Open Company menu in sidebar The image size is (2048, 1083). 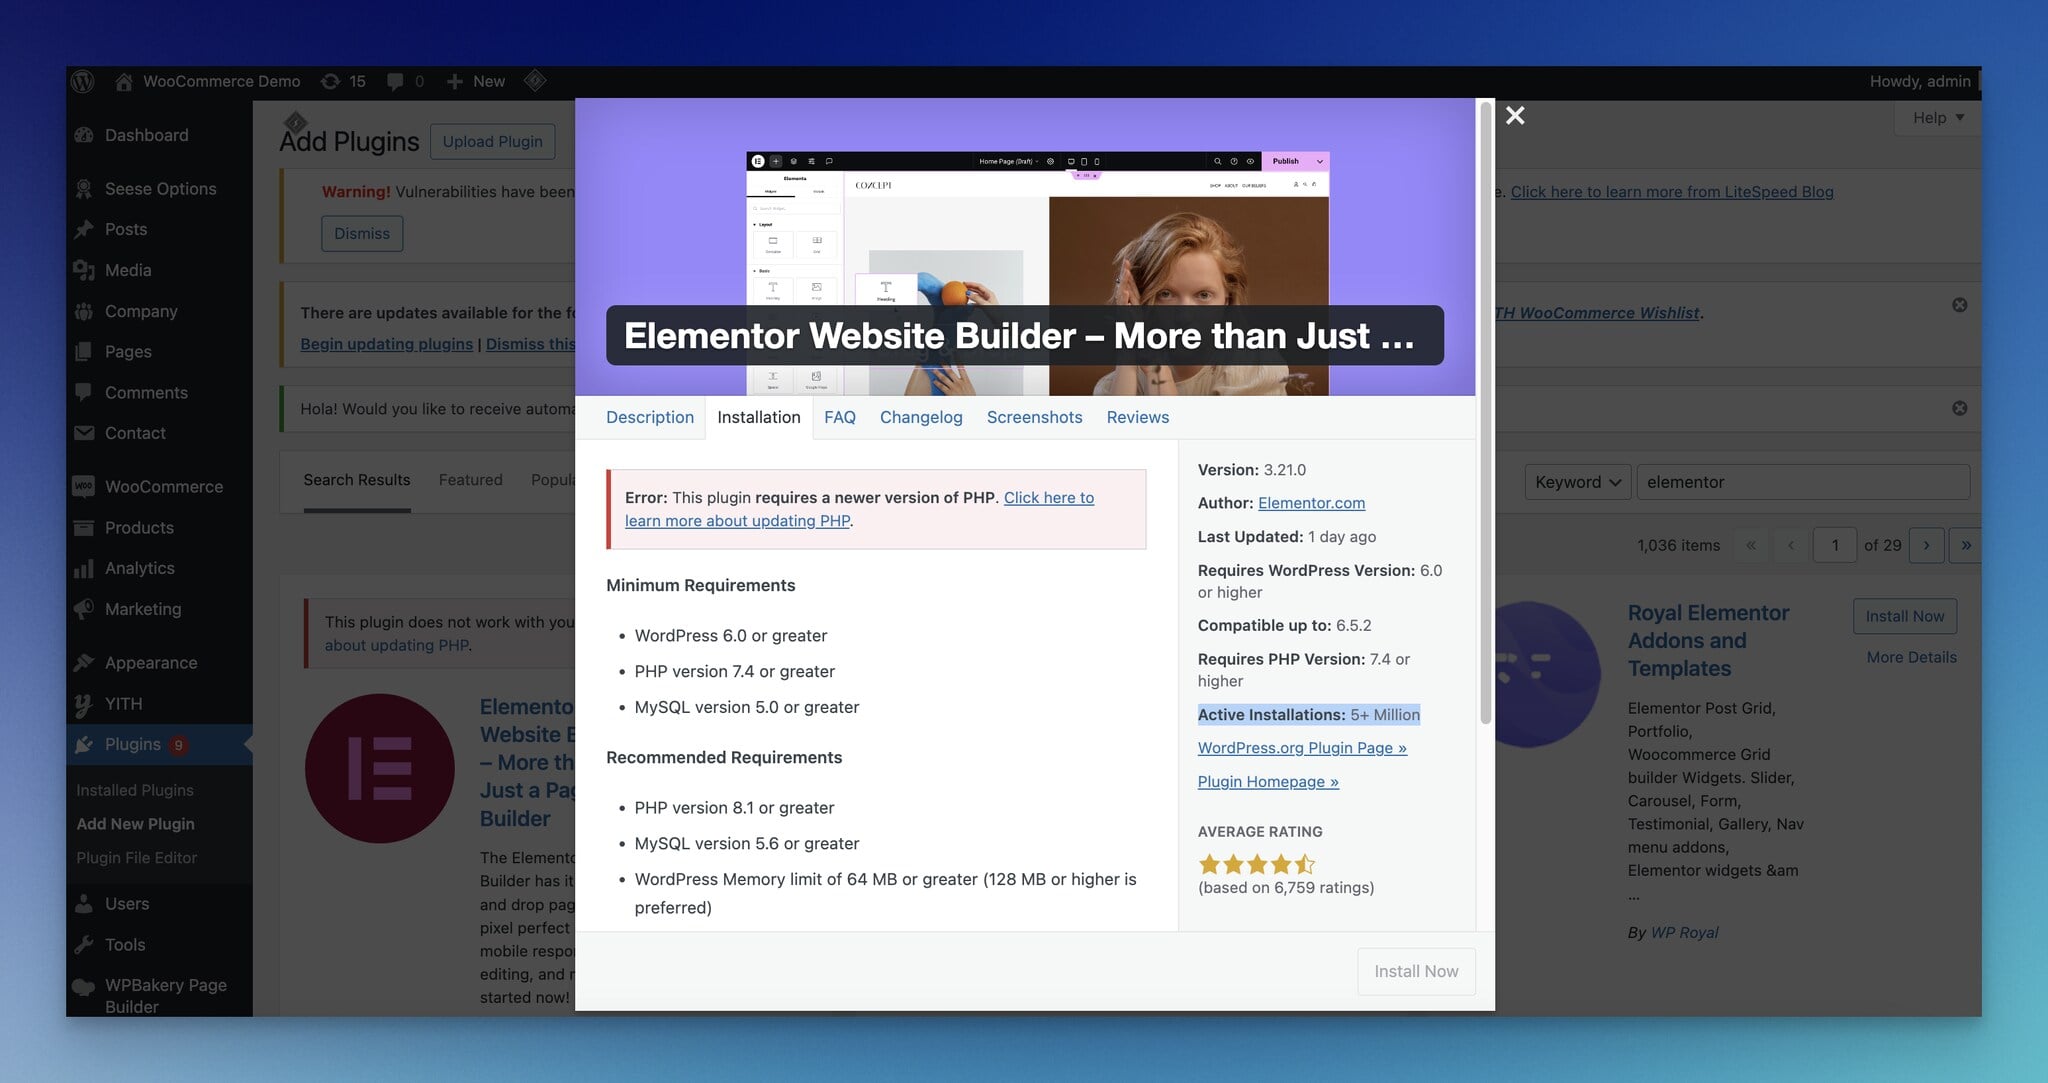click(x=141, y=311)
